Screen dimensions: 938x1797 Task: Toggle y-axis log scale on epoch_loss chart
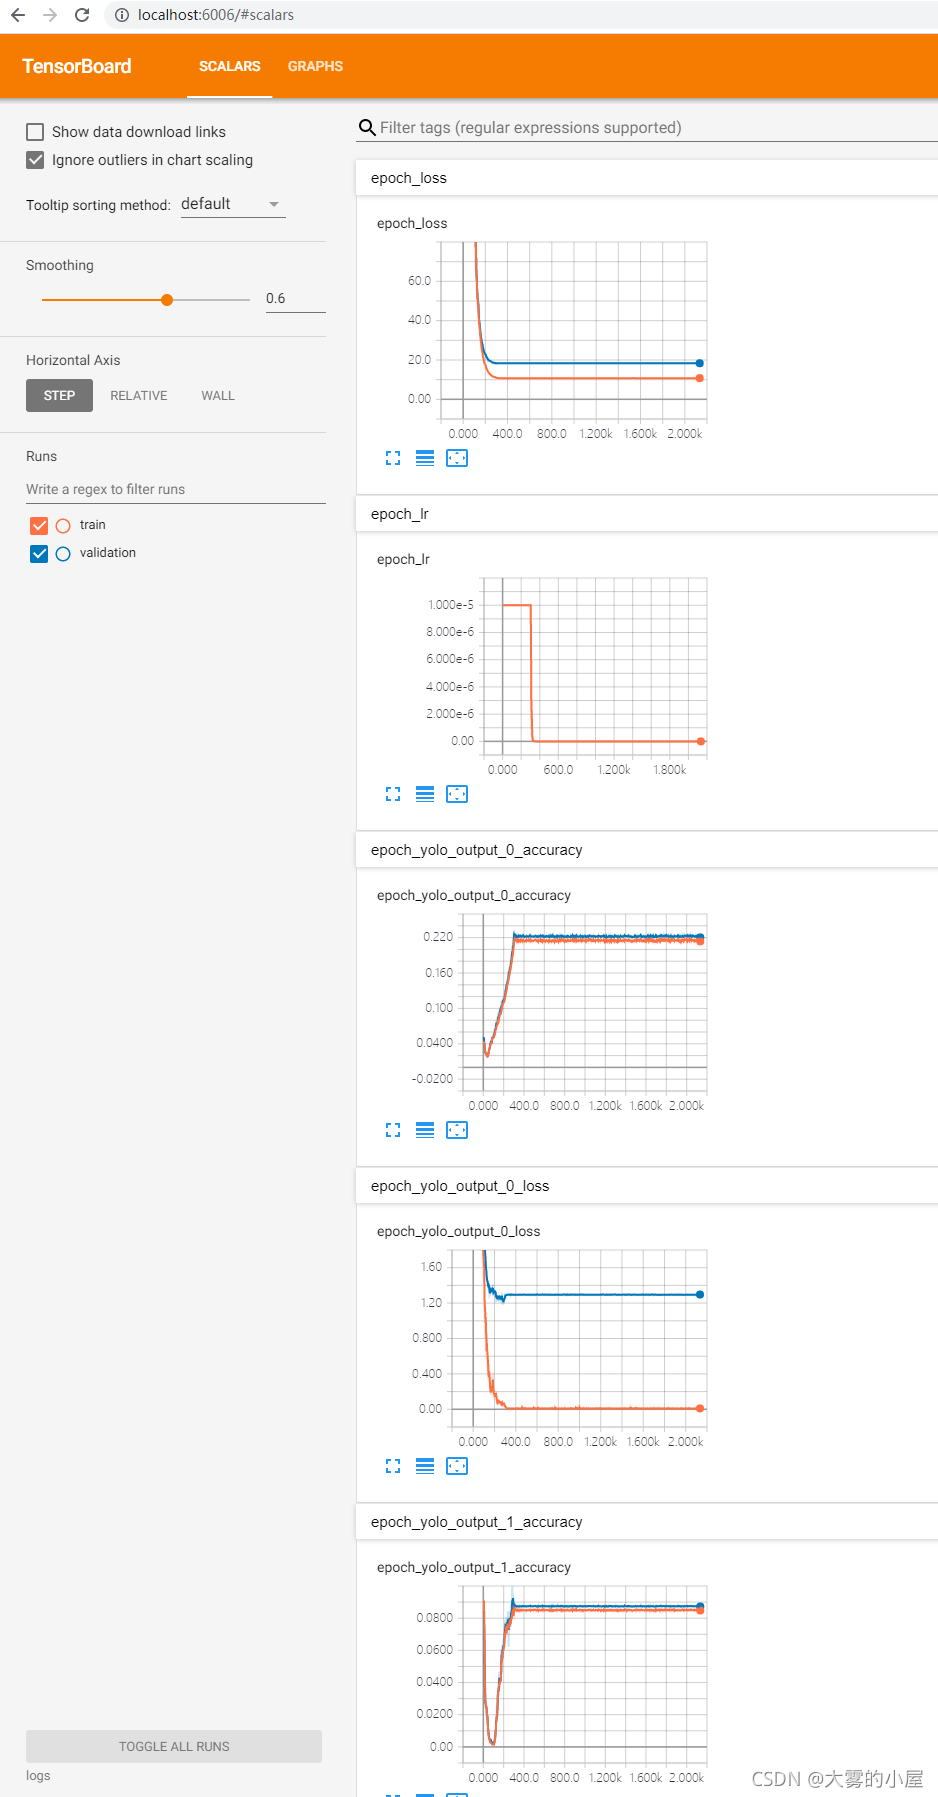pyautogui.click(x=425, y=458)
